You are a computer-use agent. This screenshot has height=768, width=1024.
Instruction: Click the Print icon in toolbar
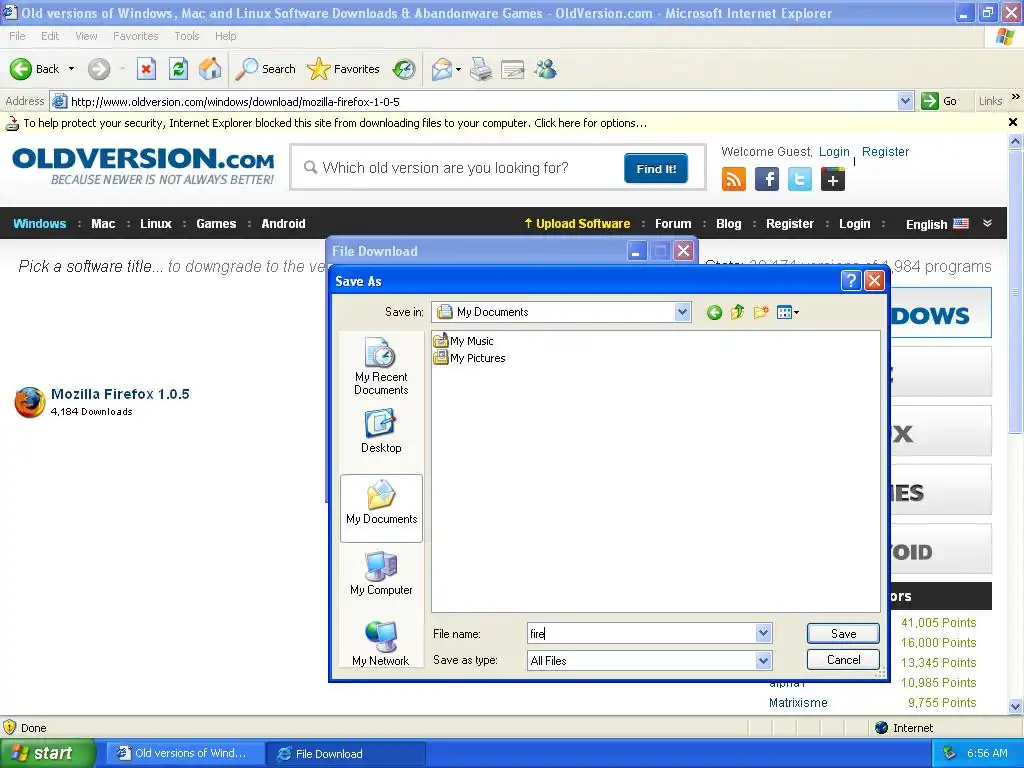tap(481, 69)
